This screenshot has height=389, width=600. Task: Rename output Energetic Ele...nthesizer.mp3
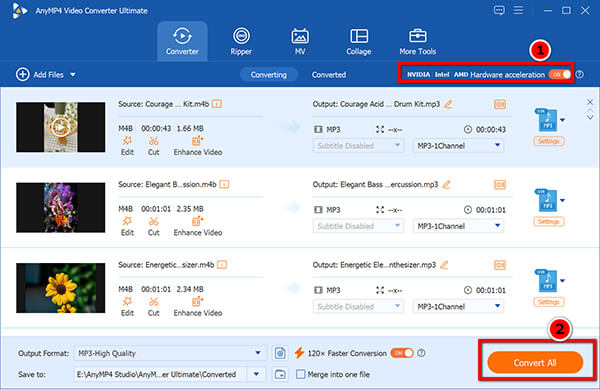(444, 265)
